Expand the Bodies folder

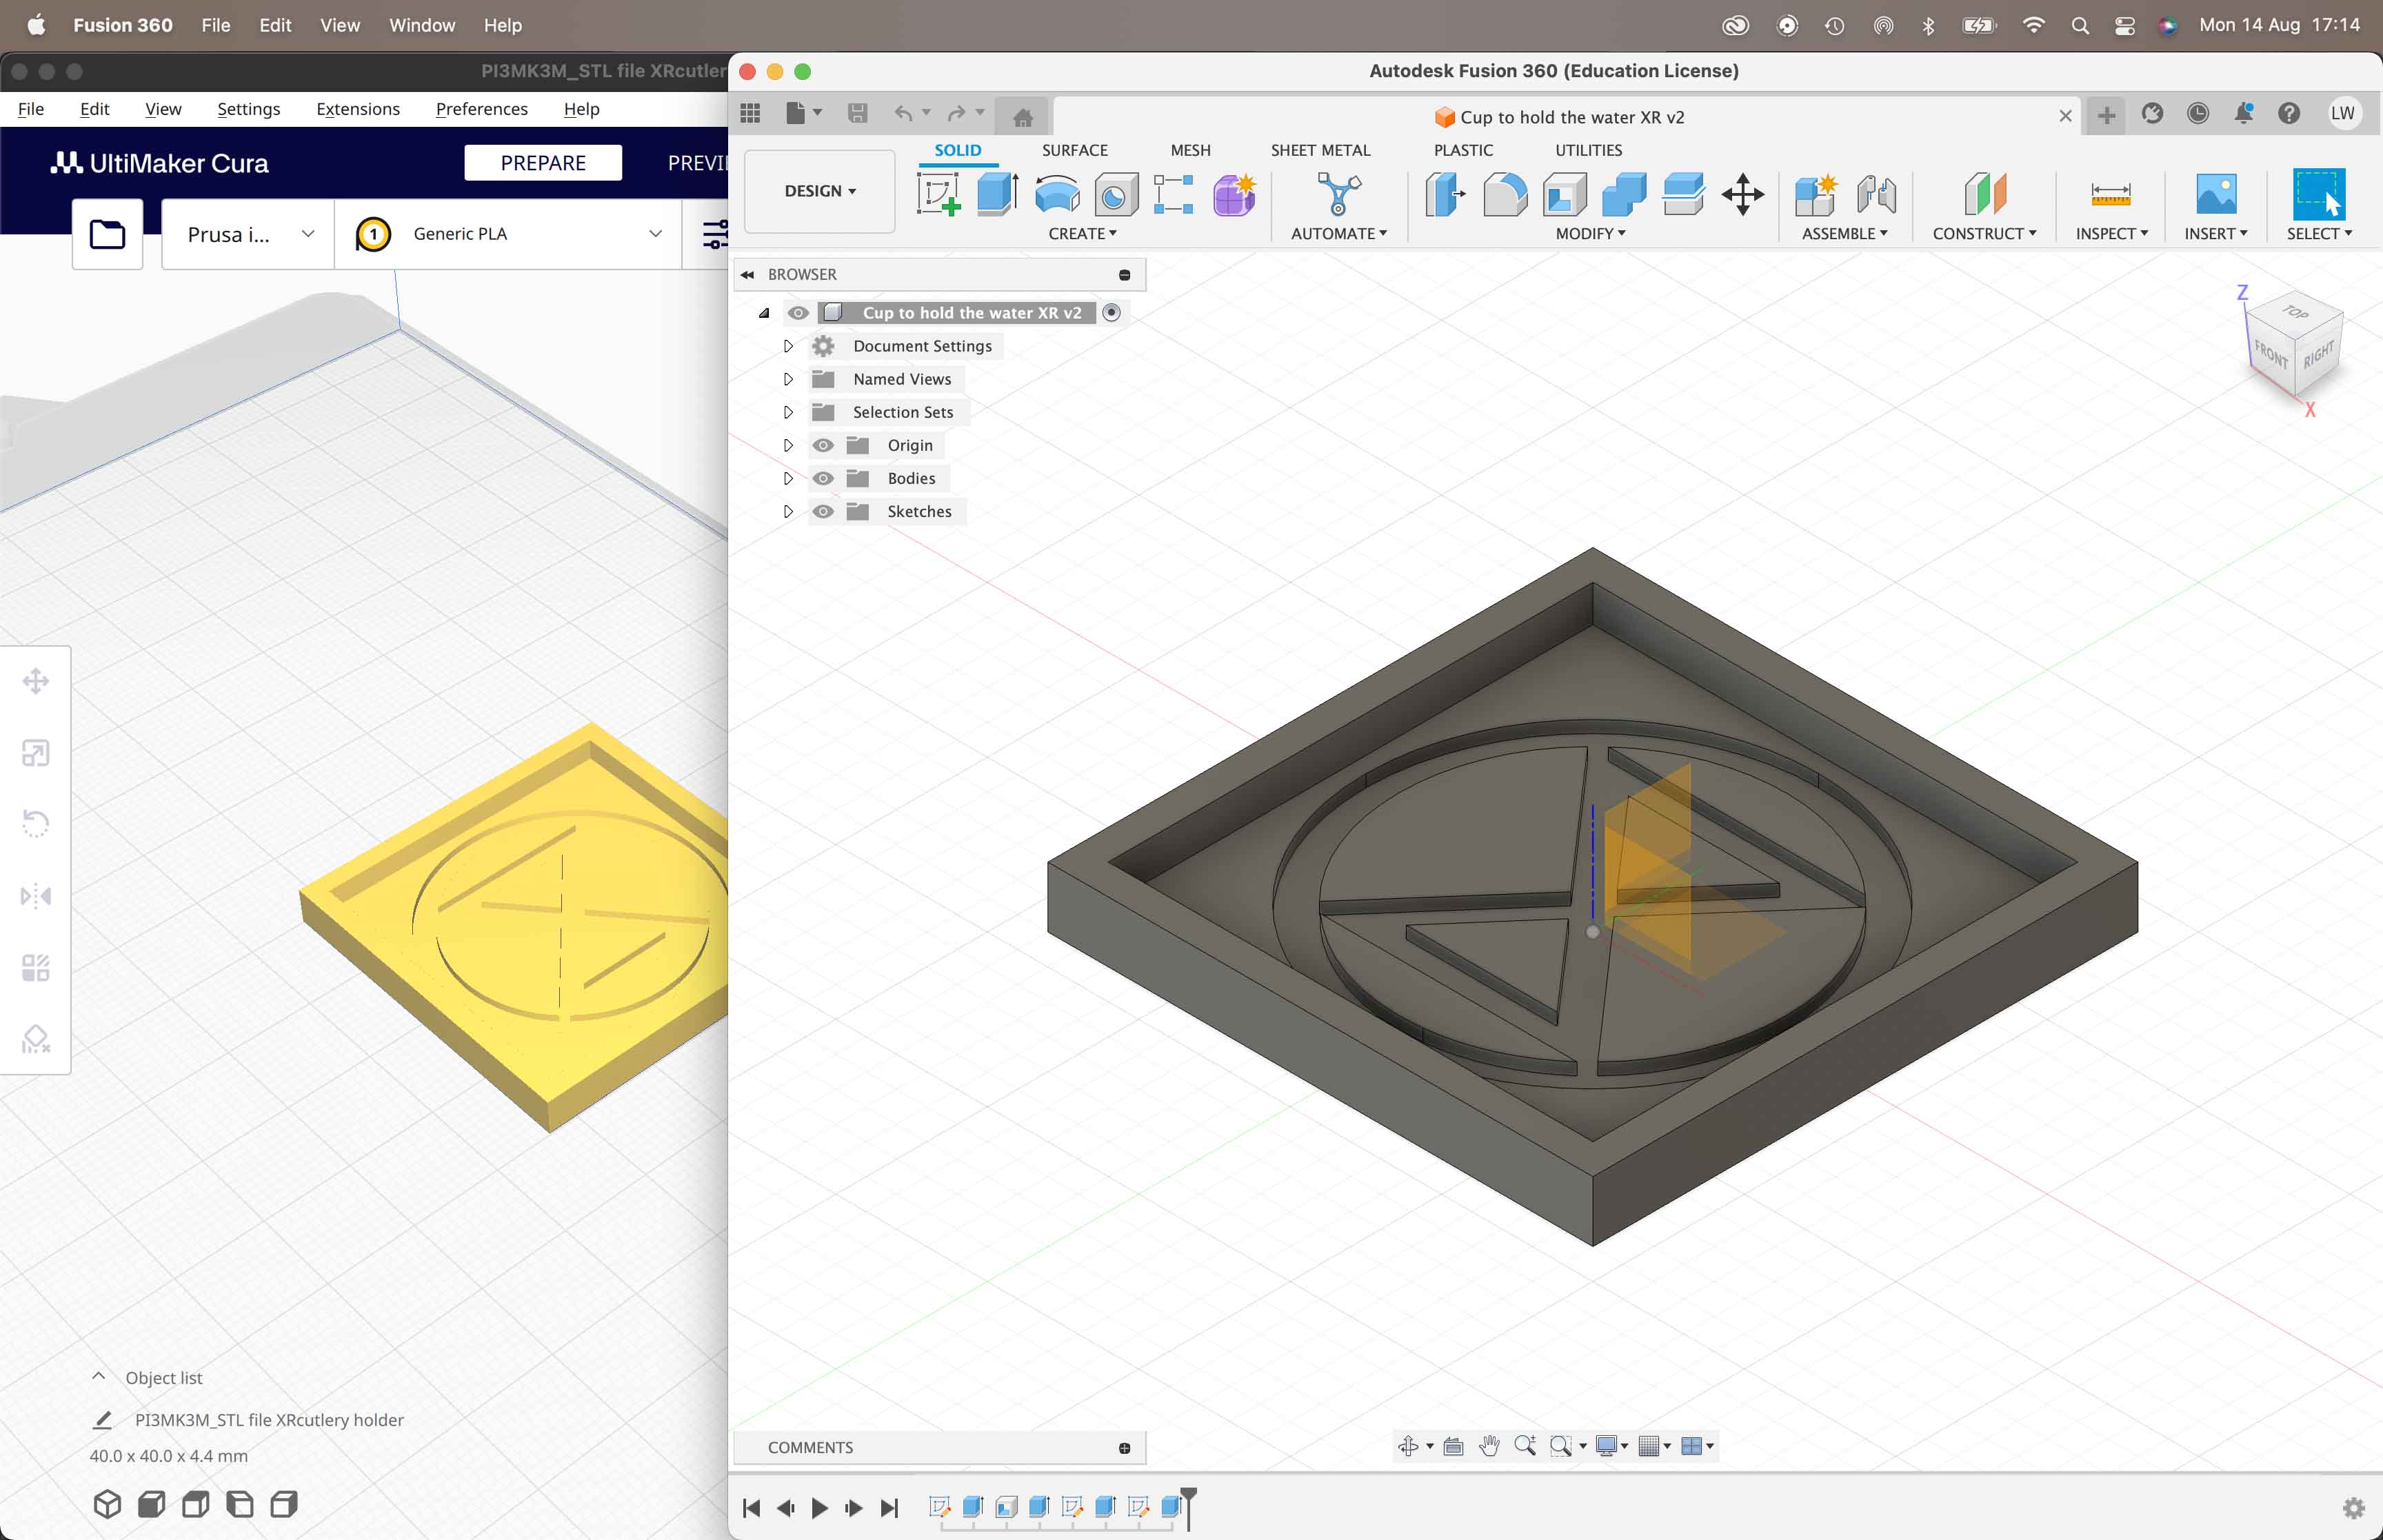(788, 478)
